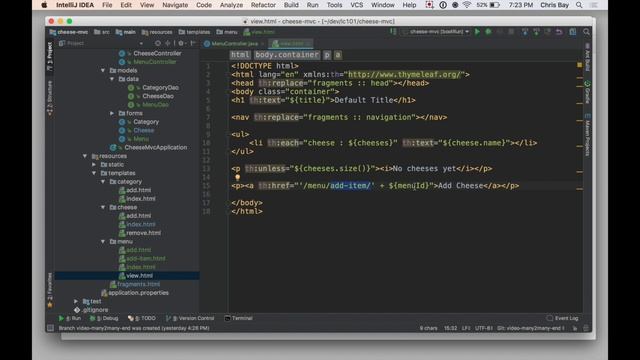Open the Run tool window button
Image resolution: width=640 pixels, height=360 pixels.
(70, 318)
